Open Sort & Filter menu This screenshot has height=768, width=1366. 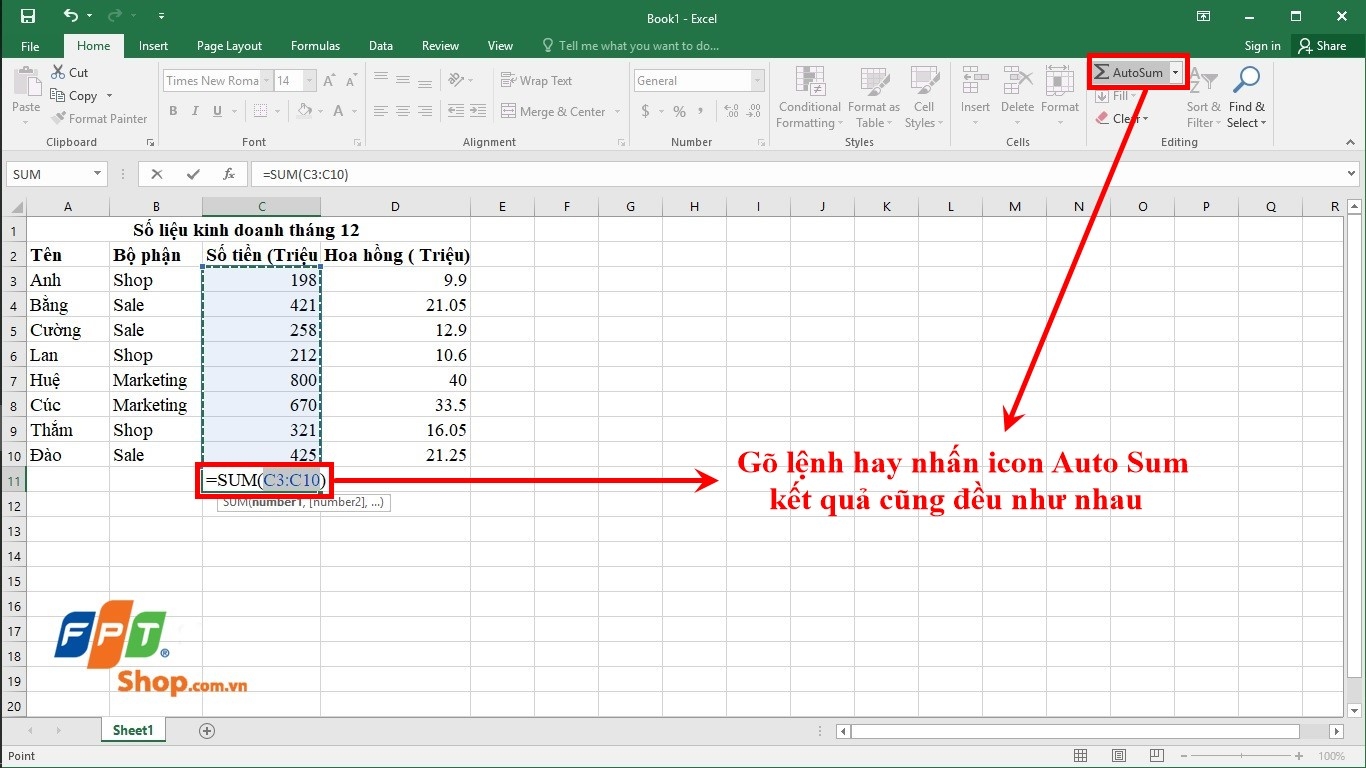pos(1204,97)
